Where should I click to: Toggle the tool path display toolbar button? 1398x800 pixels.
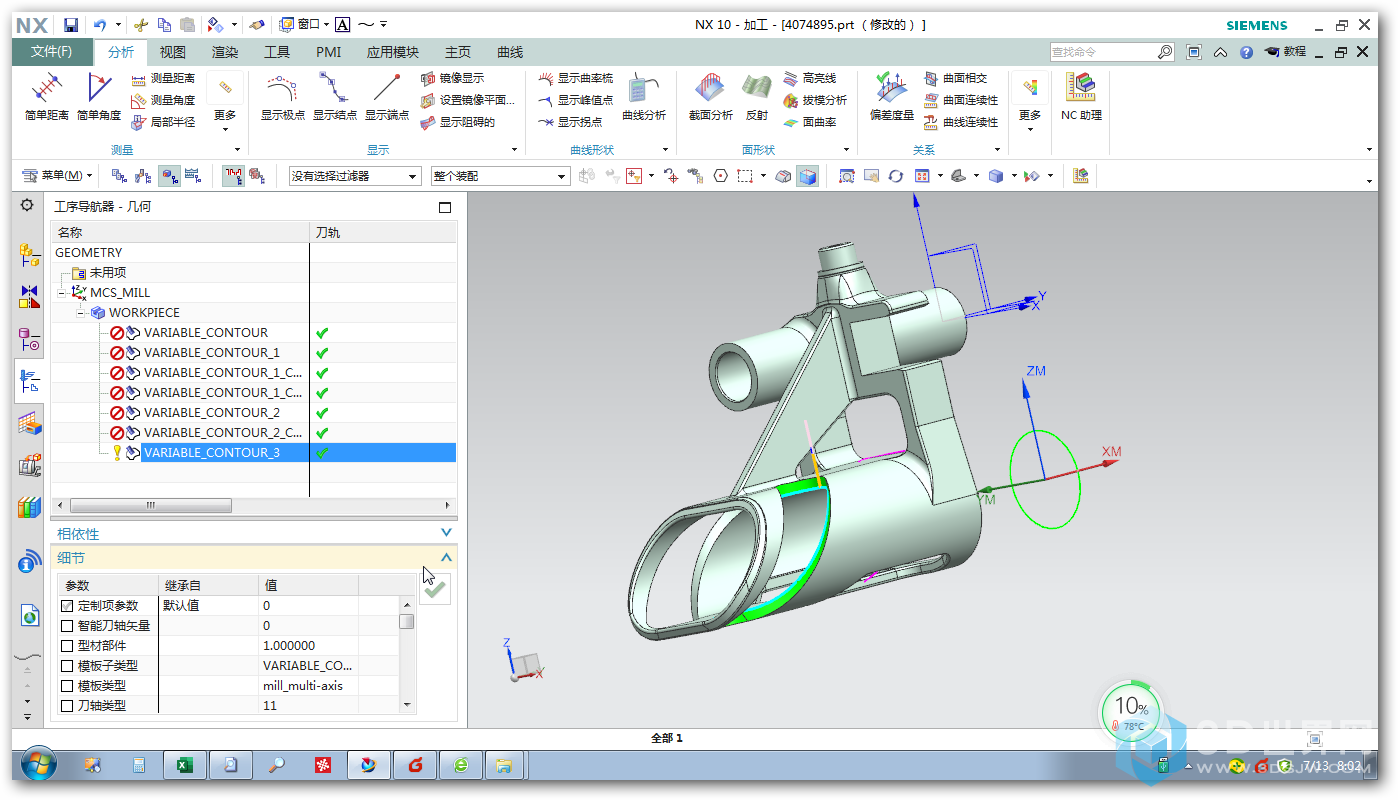click(233, 176)
